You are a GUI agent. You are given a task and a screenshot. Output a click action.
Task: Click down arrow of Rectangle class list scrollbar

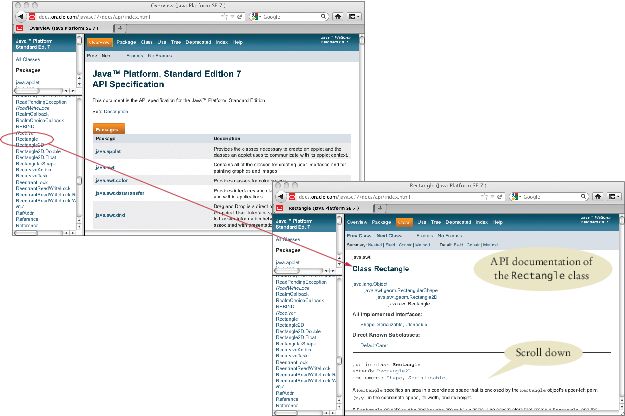pos(339,406)
